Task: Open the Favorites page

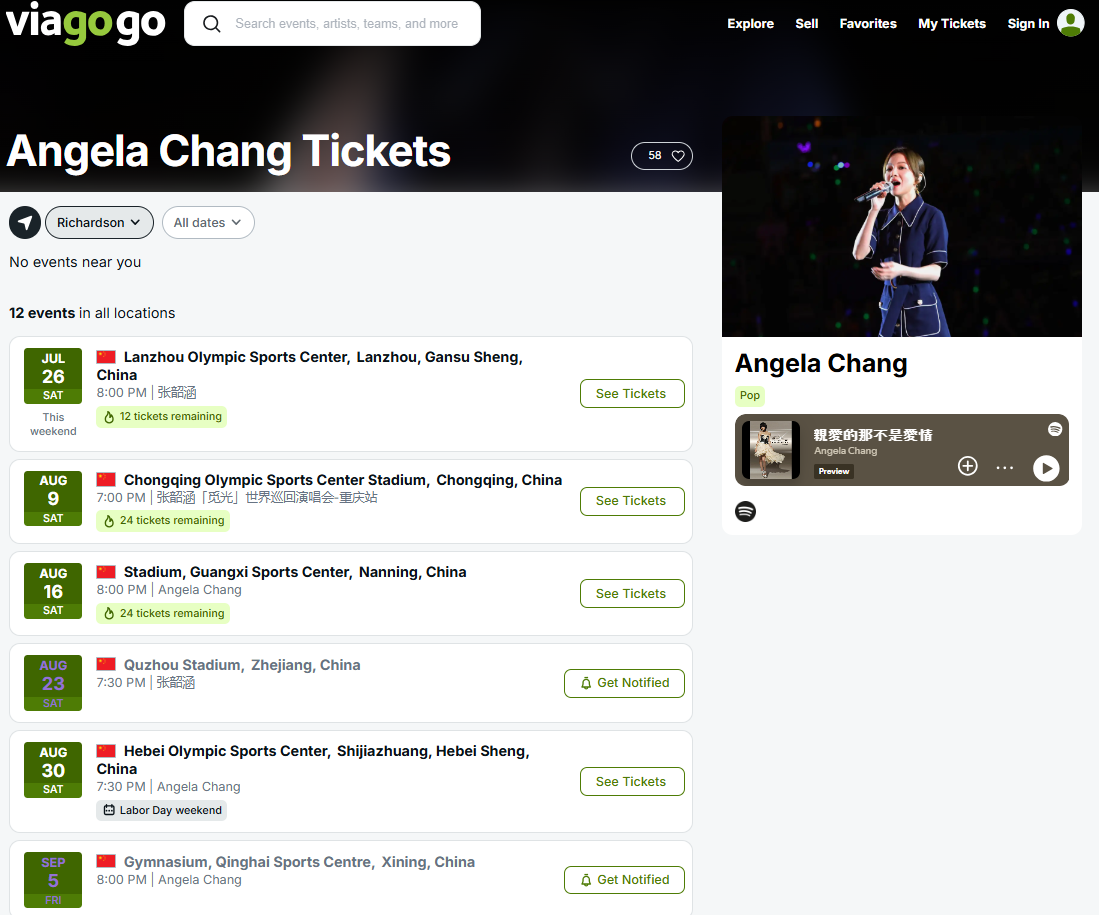Action: (x=868, y=24)
